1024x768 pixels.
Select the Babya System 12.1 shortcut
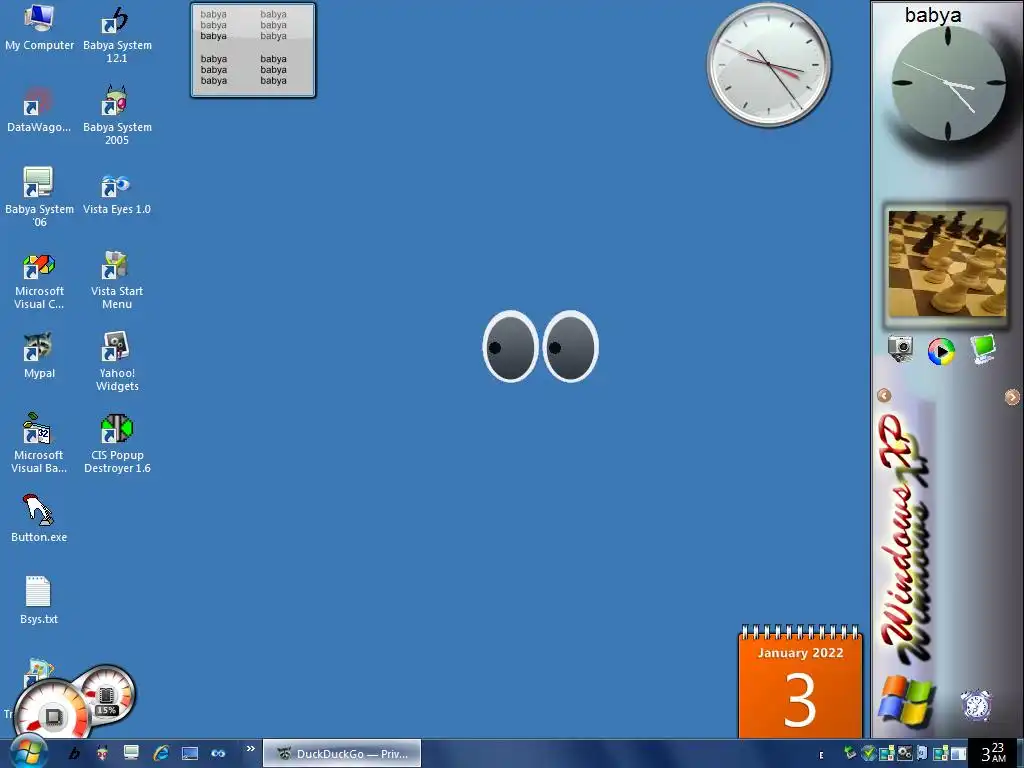117,34
